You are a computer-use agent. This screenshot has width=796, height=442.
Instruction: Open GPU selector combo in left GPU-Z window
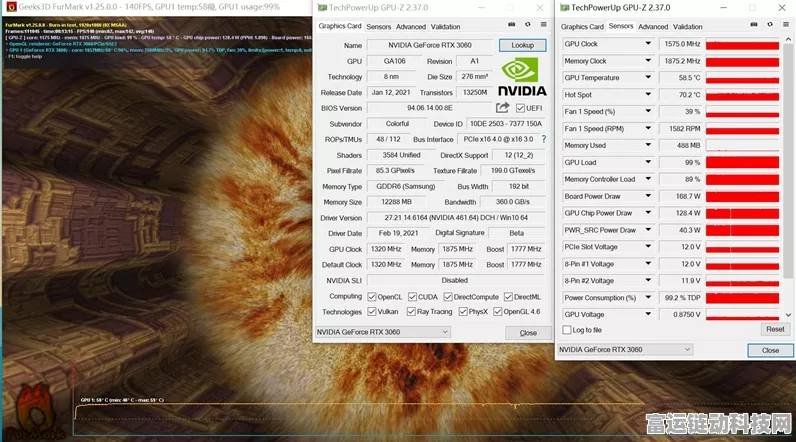coord(383,332)
